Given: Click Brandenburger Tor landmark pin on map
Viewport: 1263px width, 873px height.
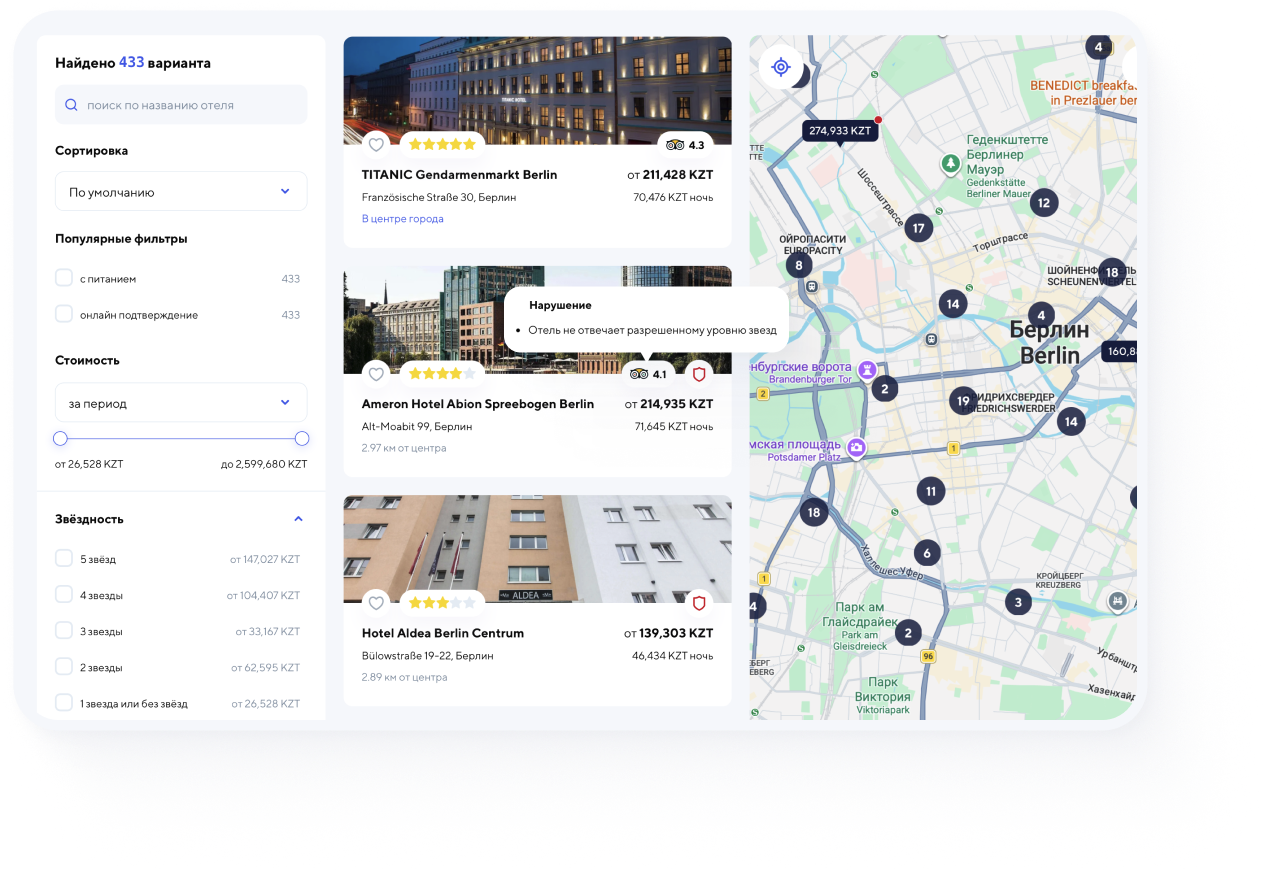Looking at the screenshot, I should pyautogui.click(x=868, y=369).
